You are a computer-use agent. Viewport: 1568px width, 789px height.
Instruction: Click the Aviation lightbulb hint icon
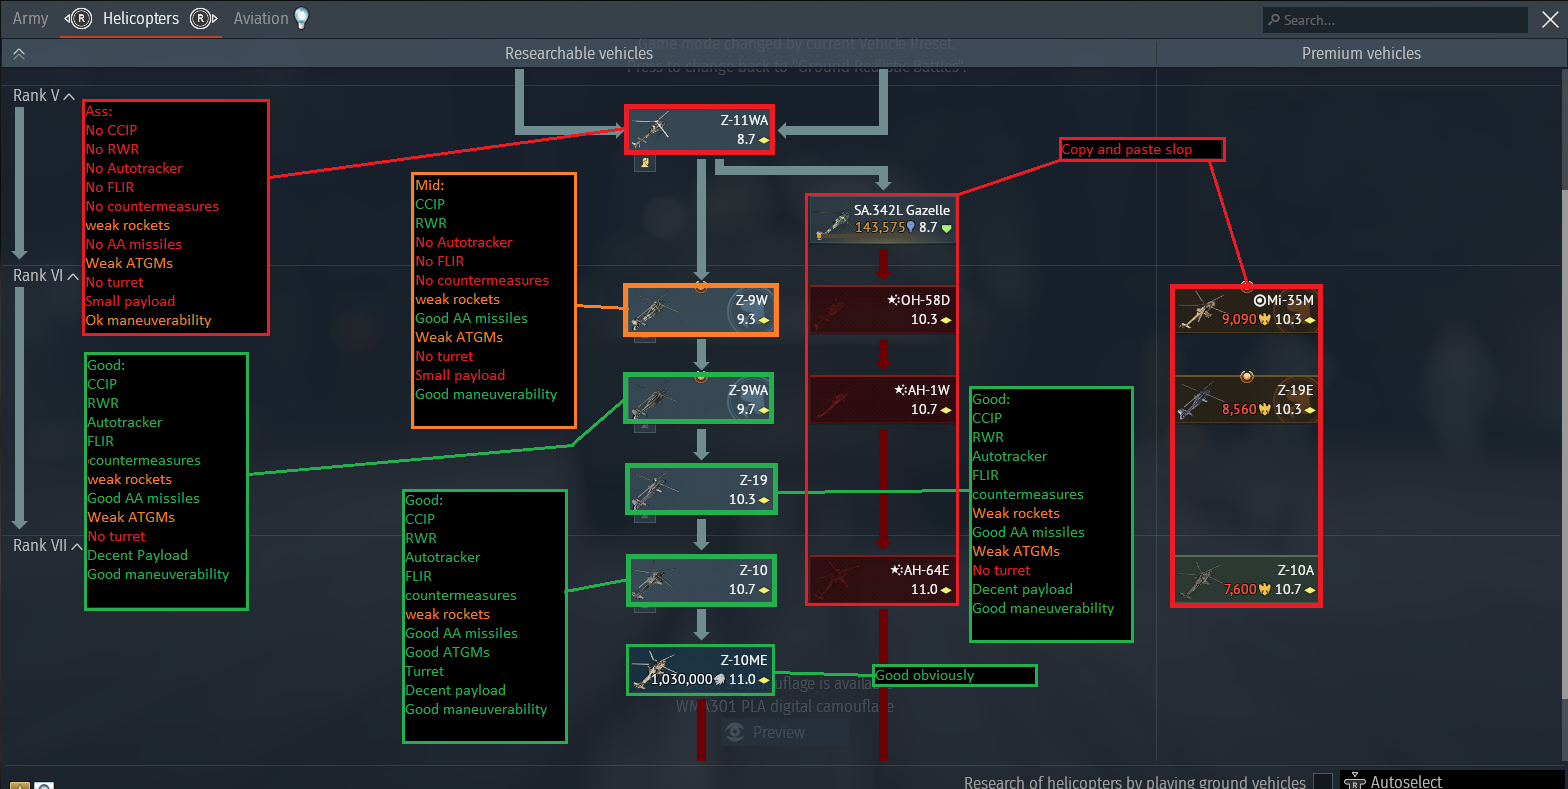pos(301,18)
